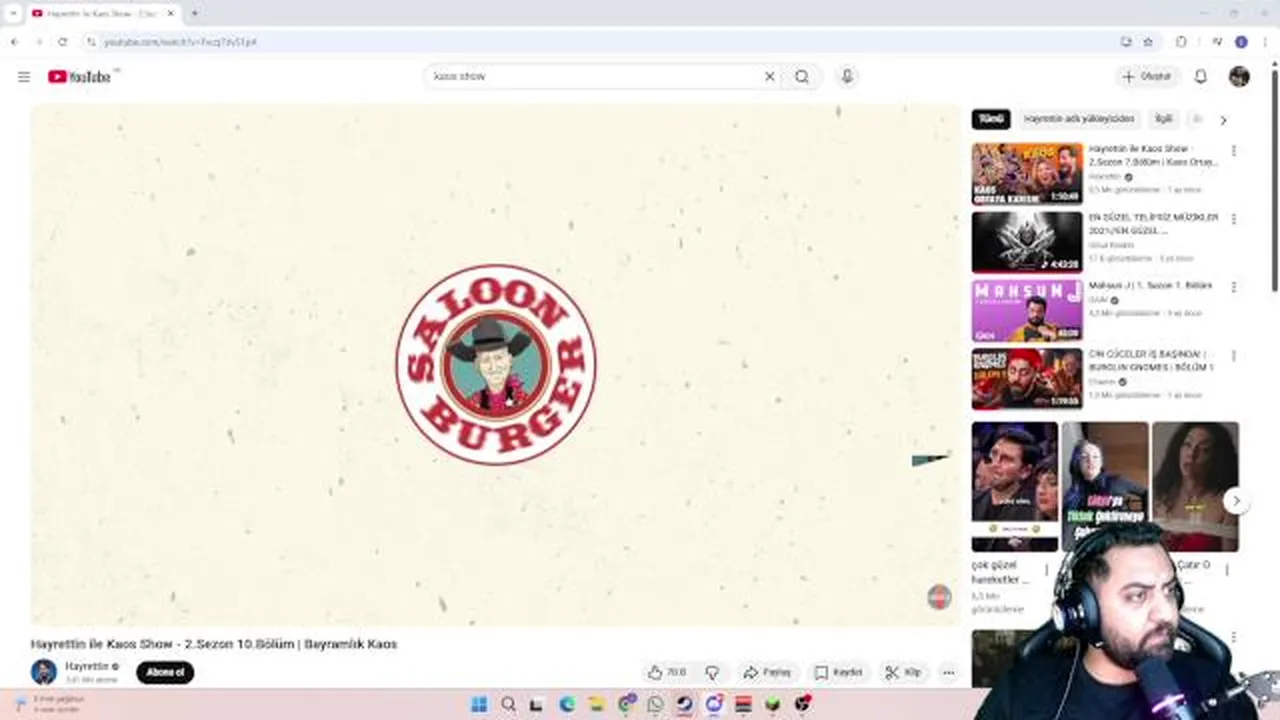Open the Chrome tab search dropdown
This screenshot has height=720, width=1280.
coord(13,13)
